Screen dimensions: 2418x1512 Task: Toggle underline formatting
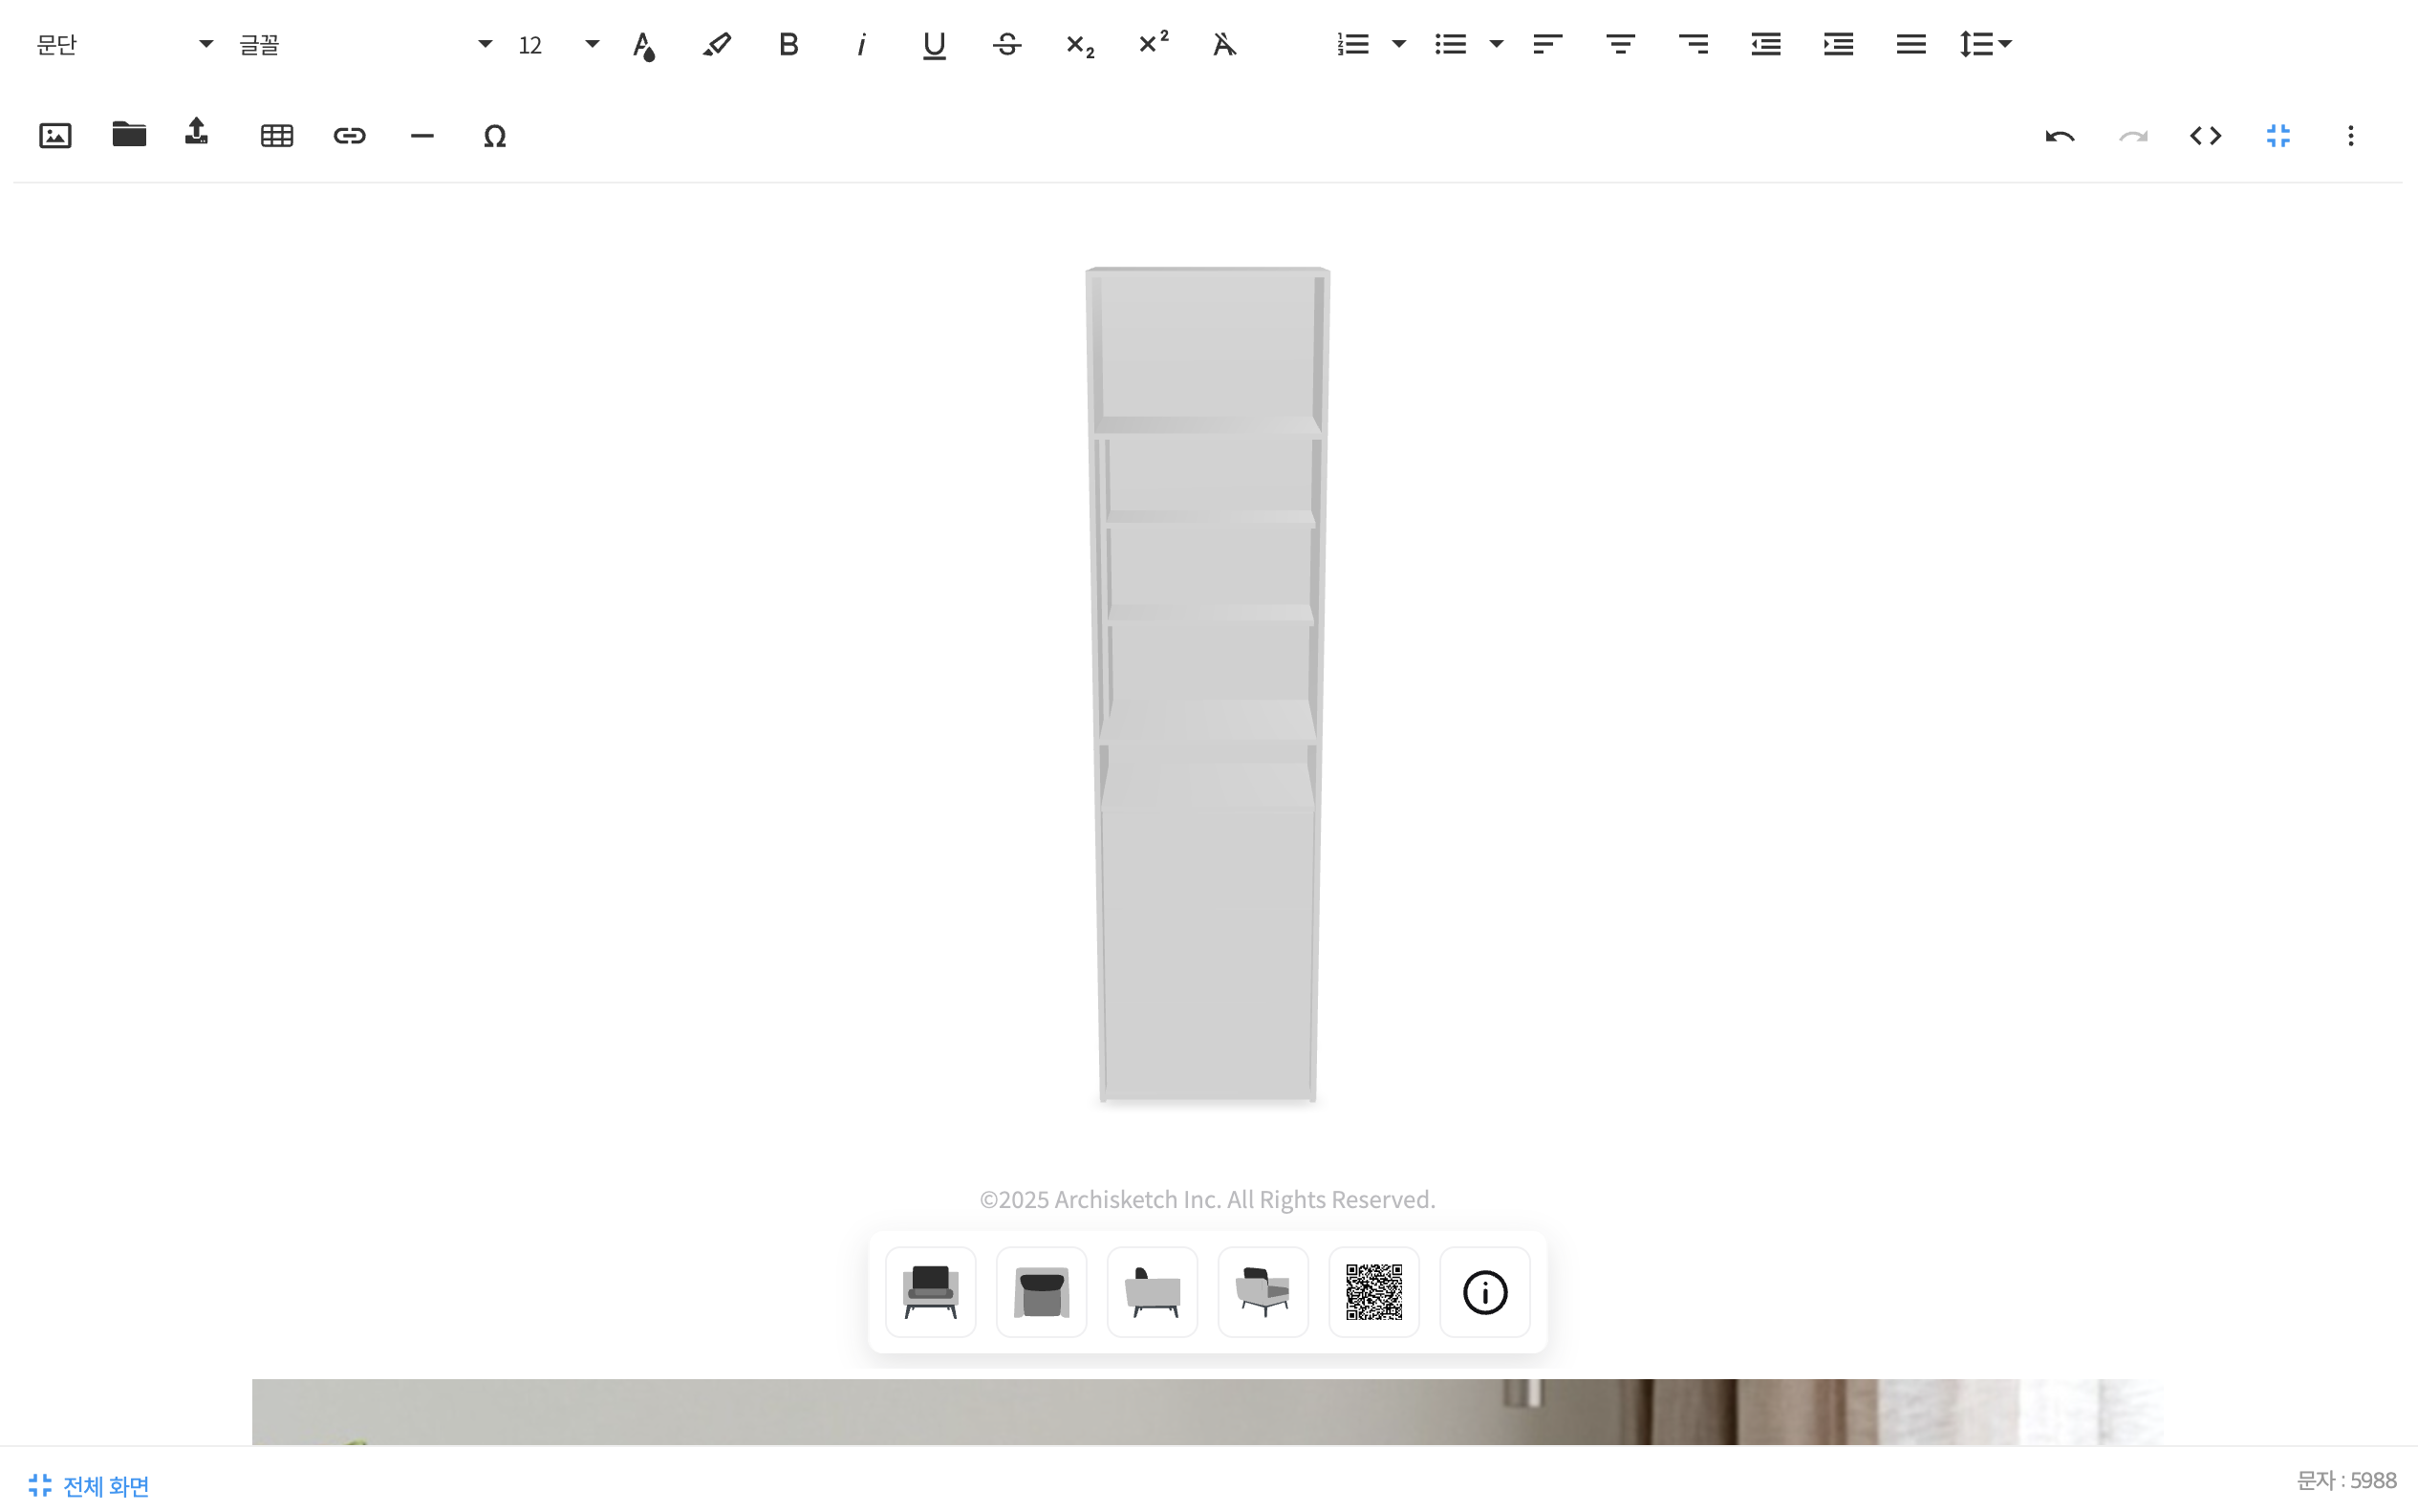click(934, 45)
